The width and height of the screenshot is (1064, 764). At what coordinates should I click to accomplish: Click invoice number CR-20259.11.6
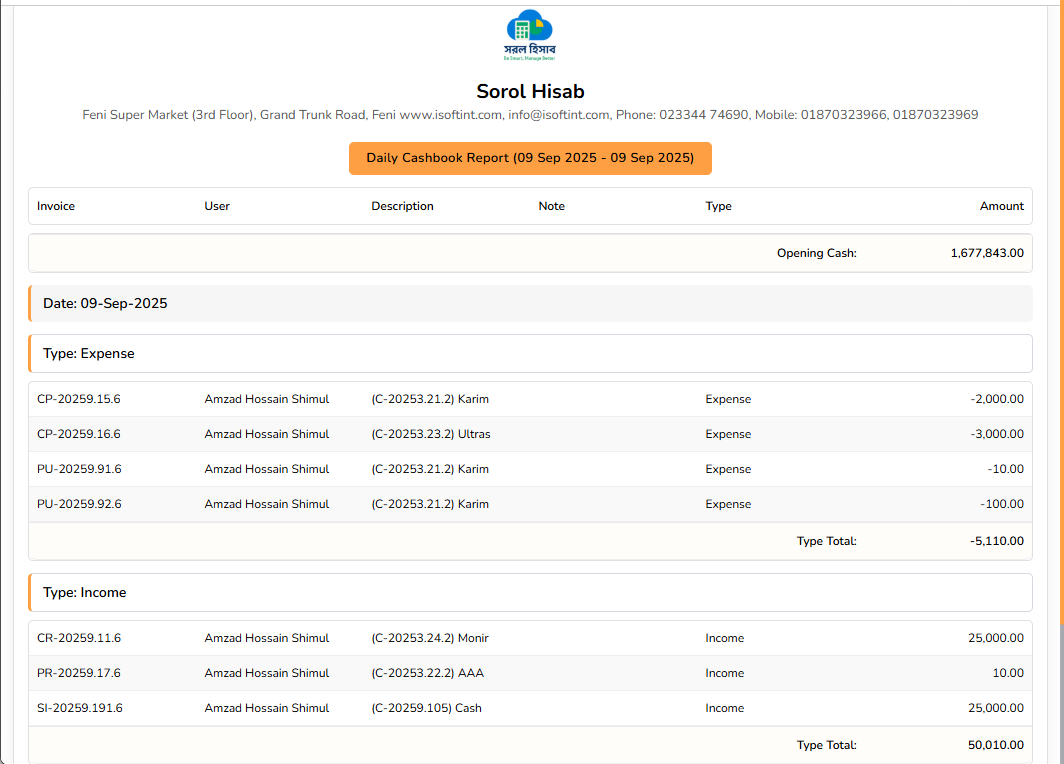79,638
